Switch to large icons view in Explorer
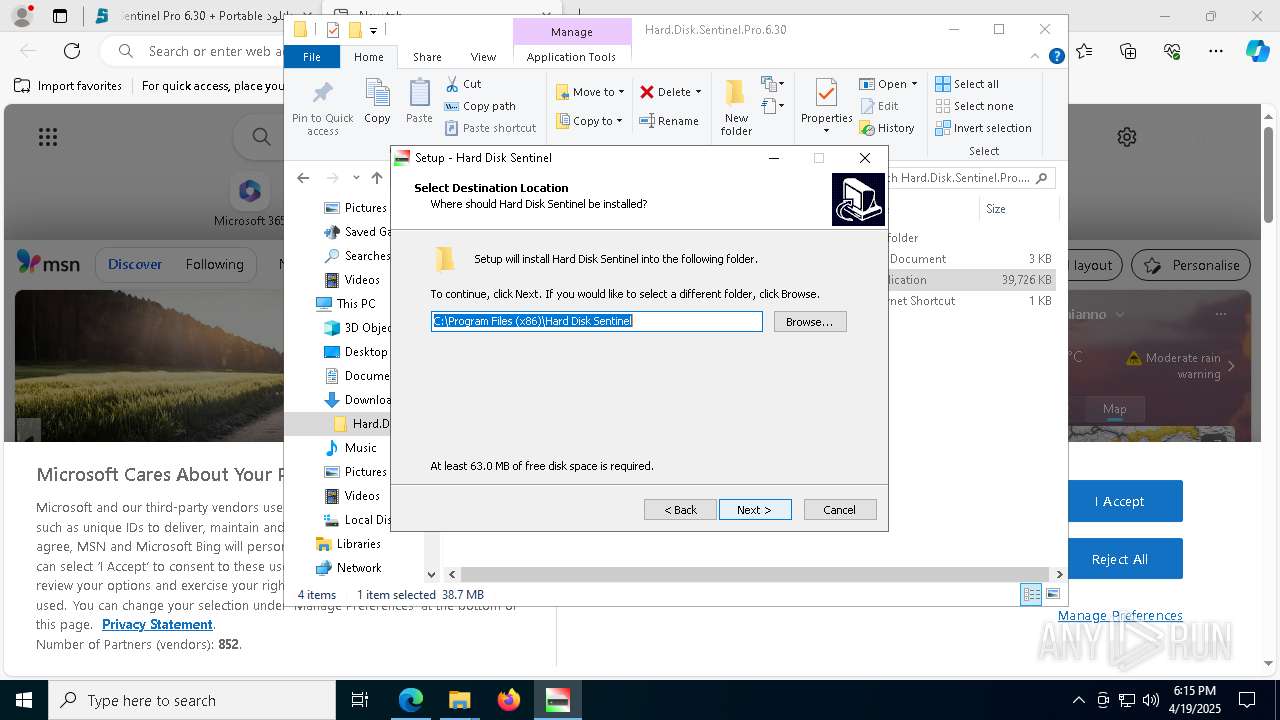The height and width of the screenshot is (720, 1280). (1052, 595)
